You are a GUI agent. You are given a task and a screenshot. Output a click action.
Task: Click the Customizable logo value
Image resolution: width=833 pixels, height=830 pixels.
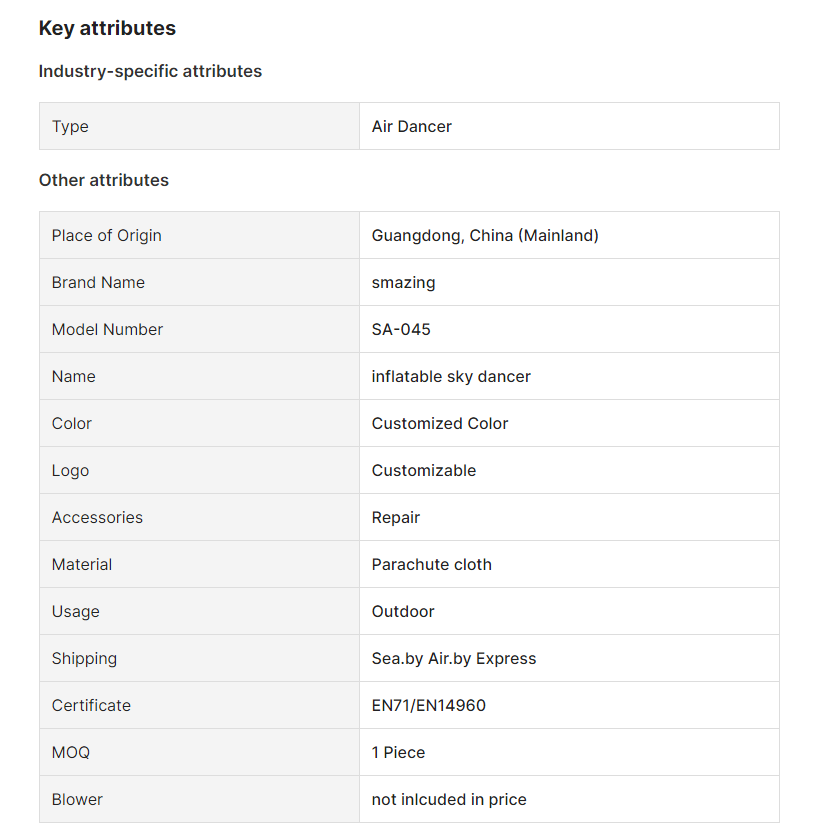(x=424, y=470)
